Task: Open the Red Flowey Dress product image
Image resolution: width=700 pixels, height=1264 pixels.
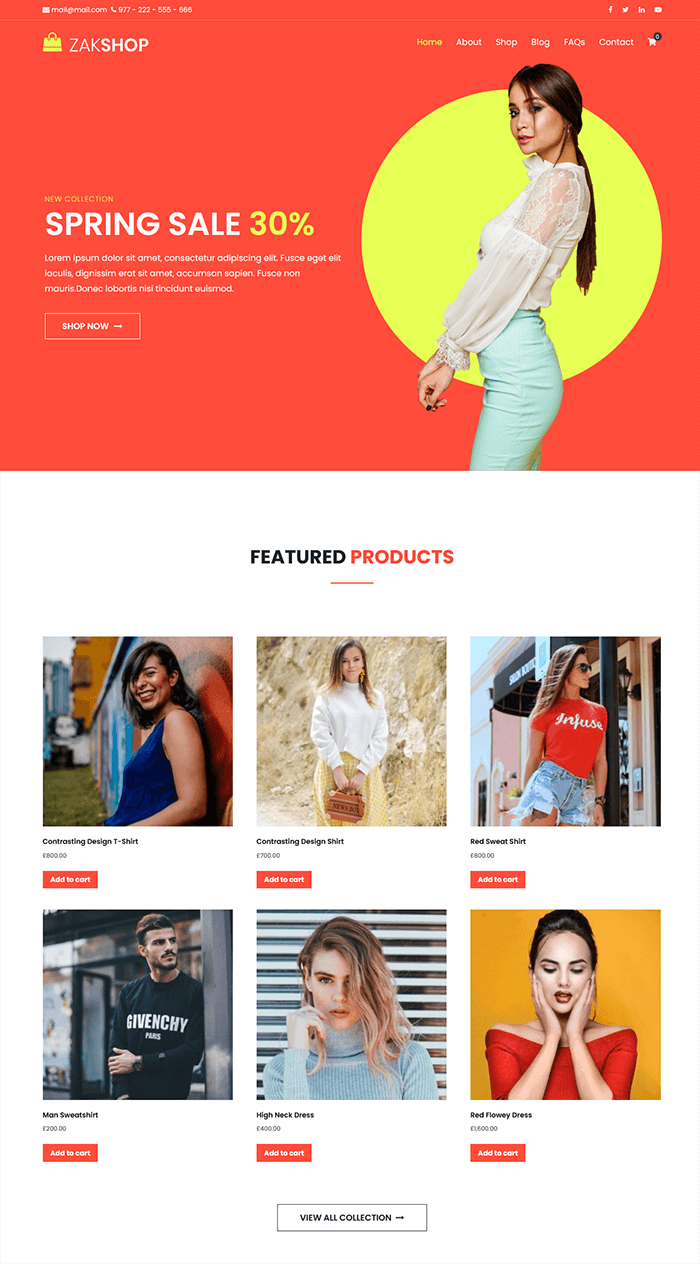Action: pos(566,1004)
